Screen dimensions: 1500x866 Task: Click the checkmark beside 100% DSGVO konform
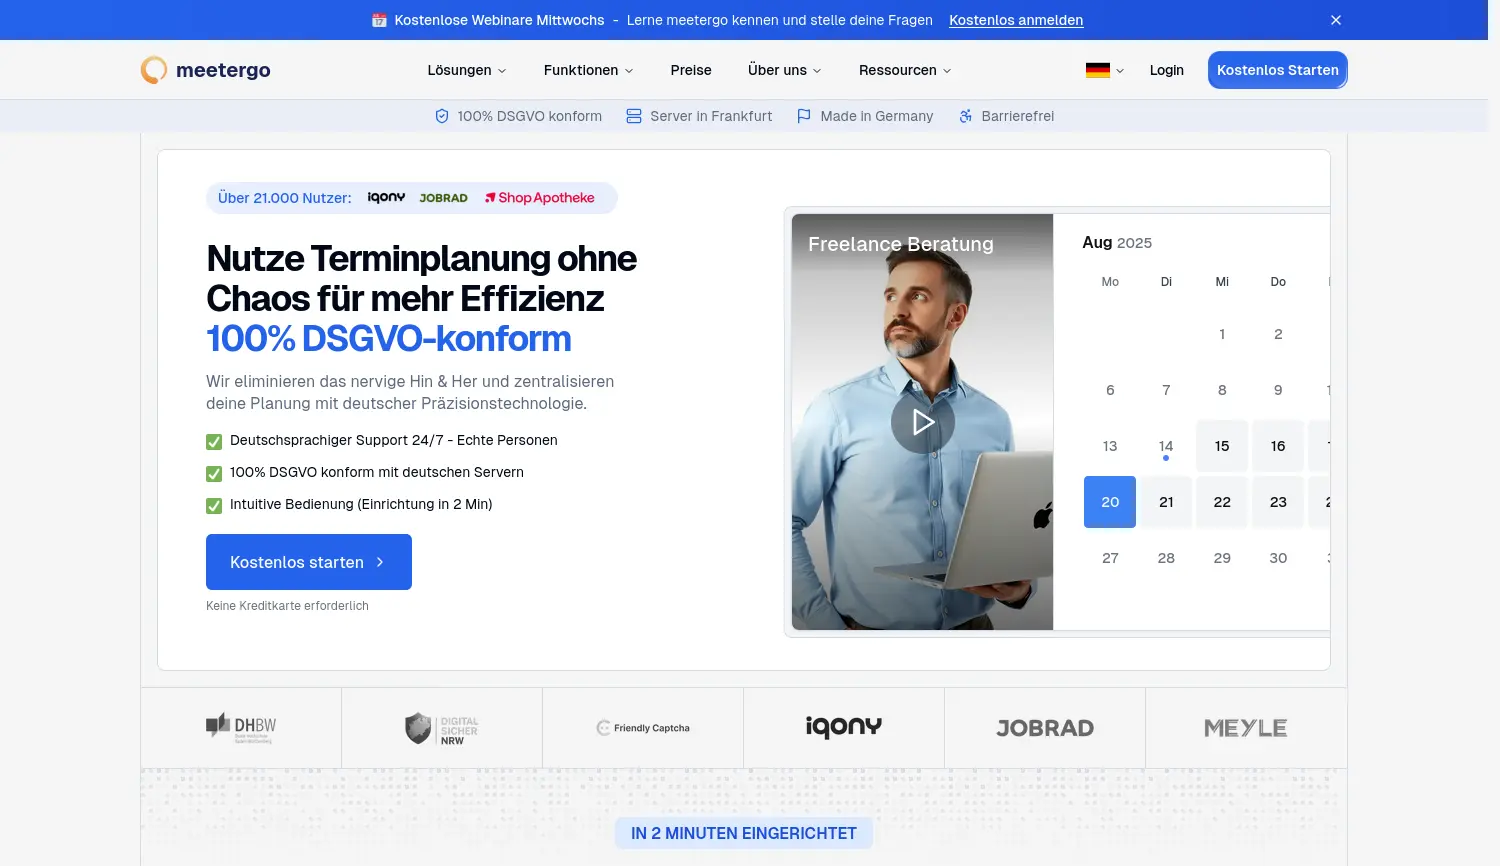click(214, 473)
